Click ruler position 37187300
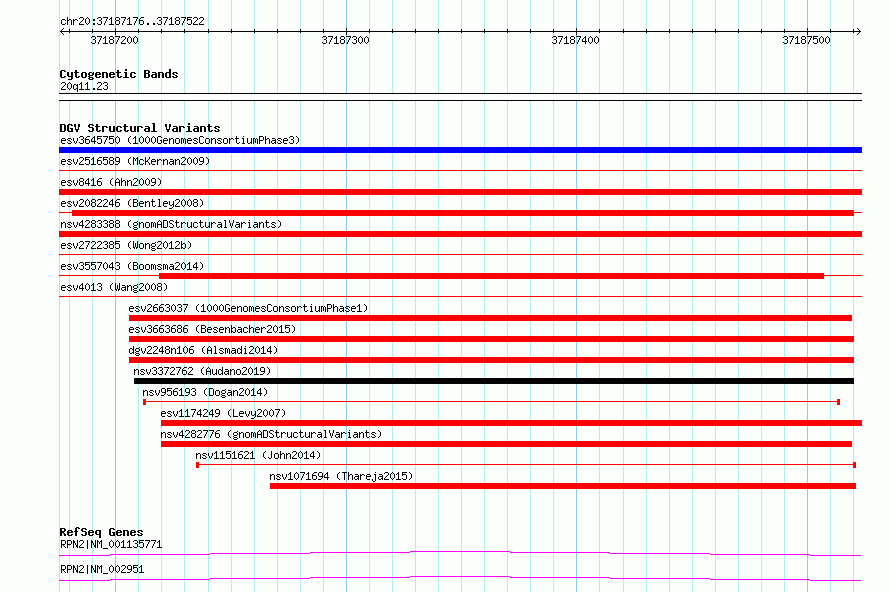This screenshot has height=592, width=890. (x=346, y=40)
